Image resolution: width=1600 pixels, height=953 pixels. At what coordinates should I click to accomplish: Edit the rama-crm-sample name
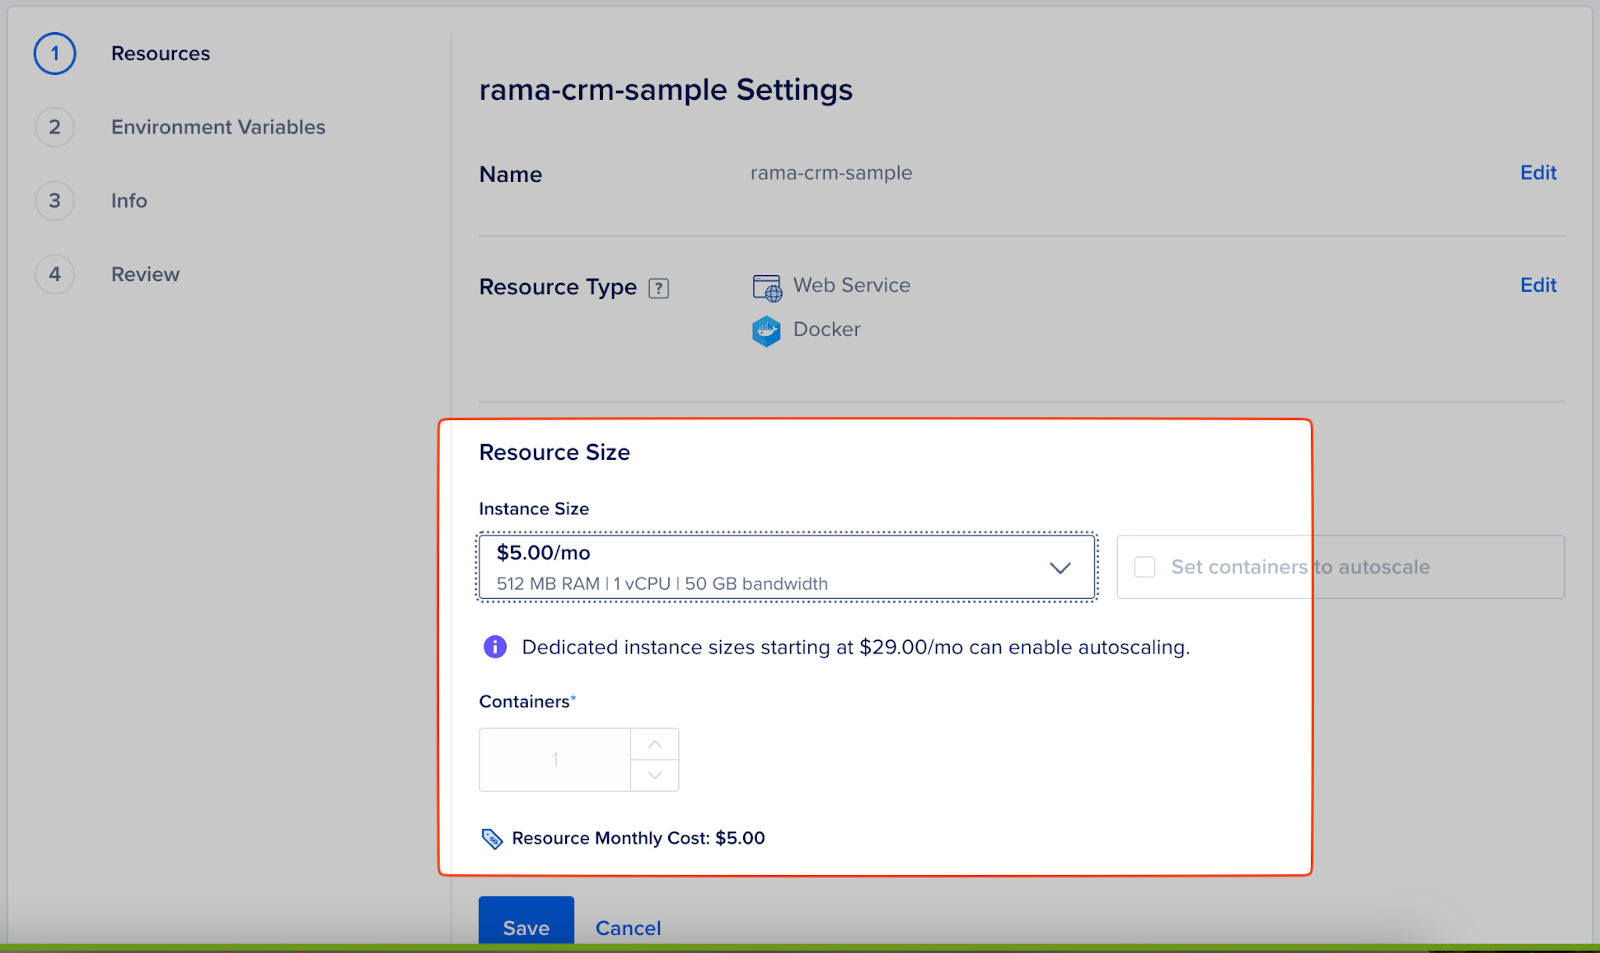(1538, 173)
